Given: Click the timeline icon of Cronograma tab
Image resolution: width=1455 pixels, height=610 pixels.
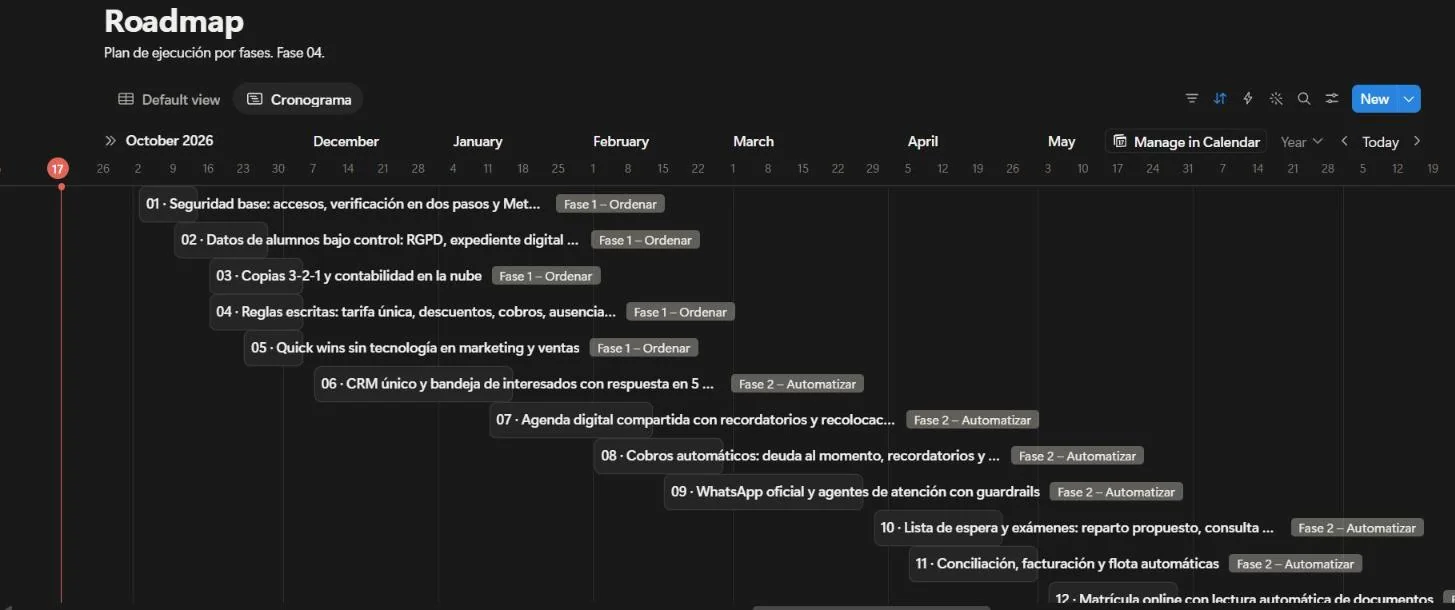Looking at the screenshot, I should pos(255,99).
